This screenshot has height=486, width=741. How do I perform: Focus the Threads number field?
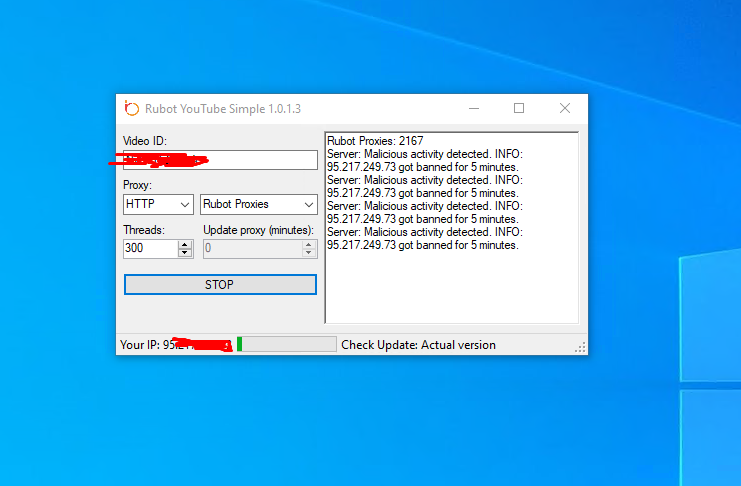coord(150,249)
